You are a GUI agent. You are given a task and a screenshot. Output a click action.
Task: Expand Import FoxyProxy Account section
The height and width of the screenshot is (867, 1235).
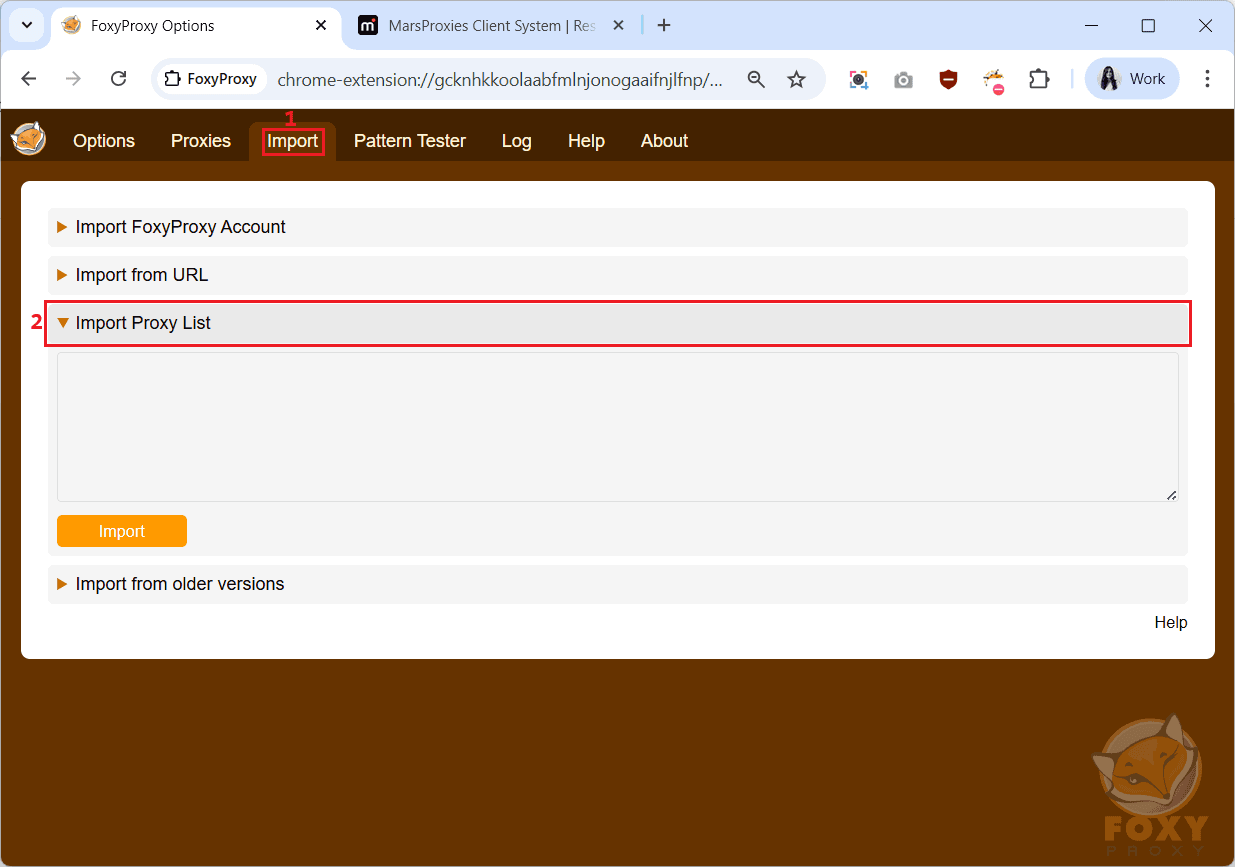180,227
